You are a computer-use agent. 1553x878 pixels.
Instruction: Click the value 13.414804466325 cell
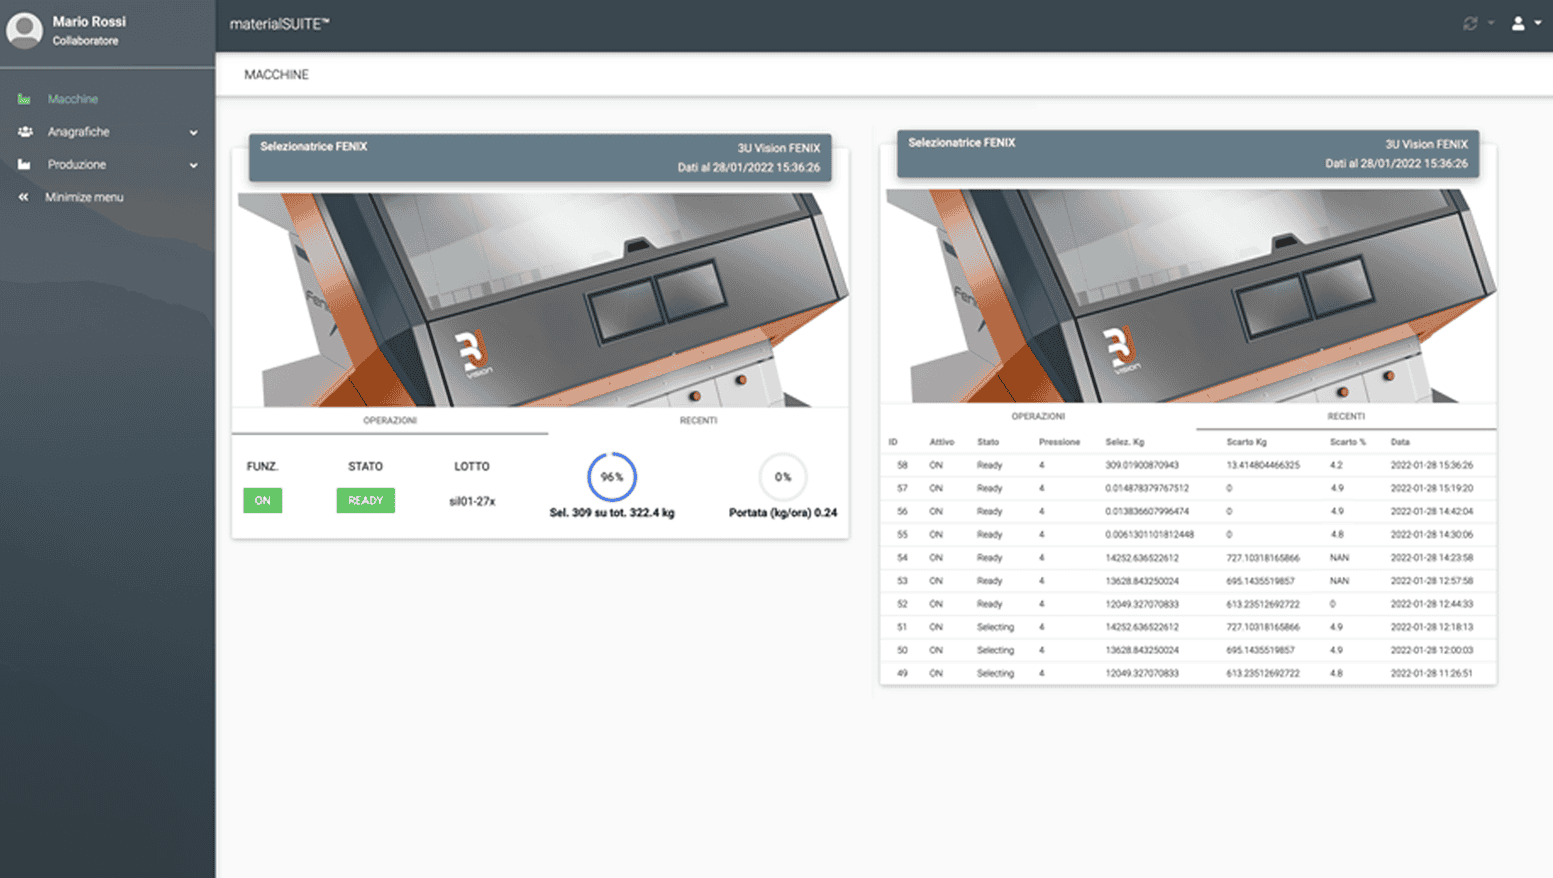point(1263,465)
